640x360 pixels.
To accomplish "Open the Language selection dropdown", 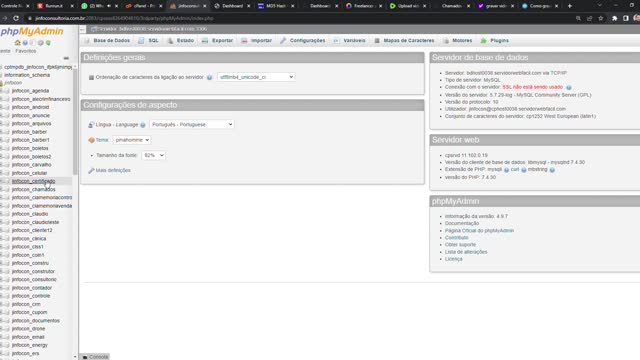I will (191, 124).
